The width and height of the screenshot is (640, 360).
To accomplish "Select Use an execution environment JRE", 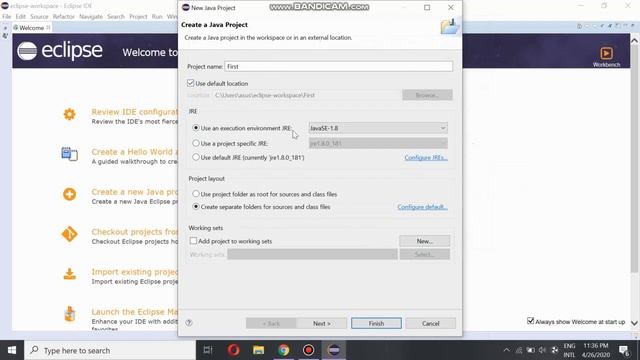I will (196, 128).
